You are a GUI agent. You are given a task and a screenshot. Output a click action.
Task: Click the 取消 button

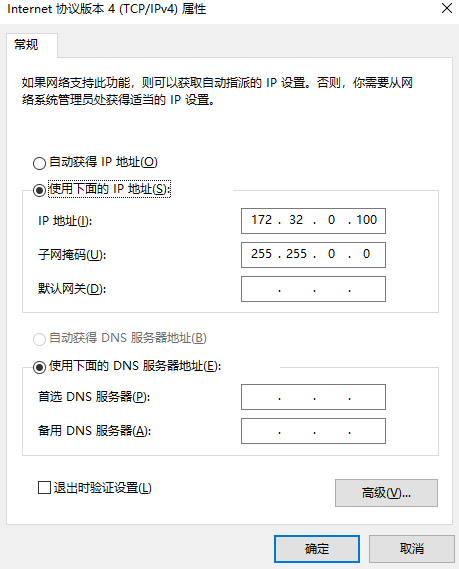pyautogui.click(x=411, y=548)
